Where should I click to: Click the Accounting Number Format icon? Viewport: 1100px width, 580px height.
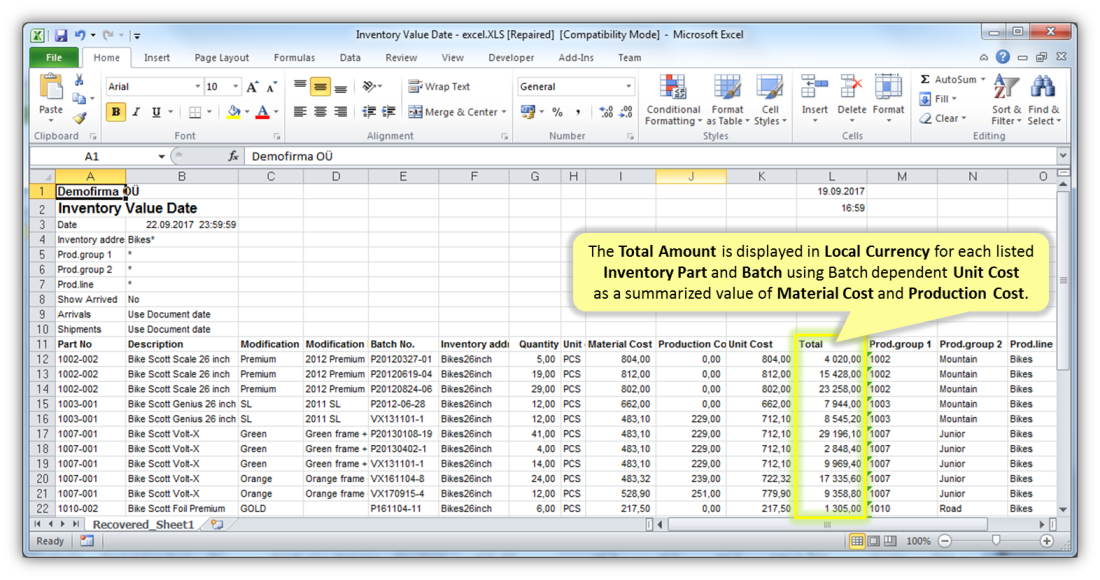[x=528, y=112]
